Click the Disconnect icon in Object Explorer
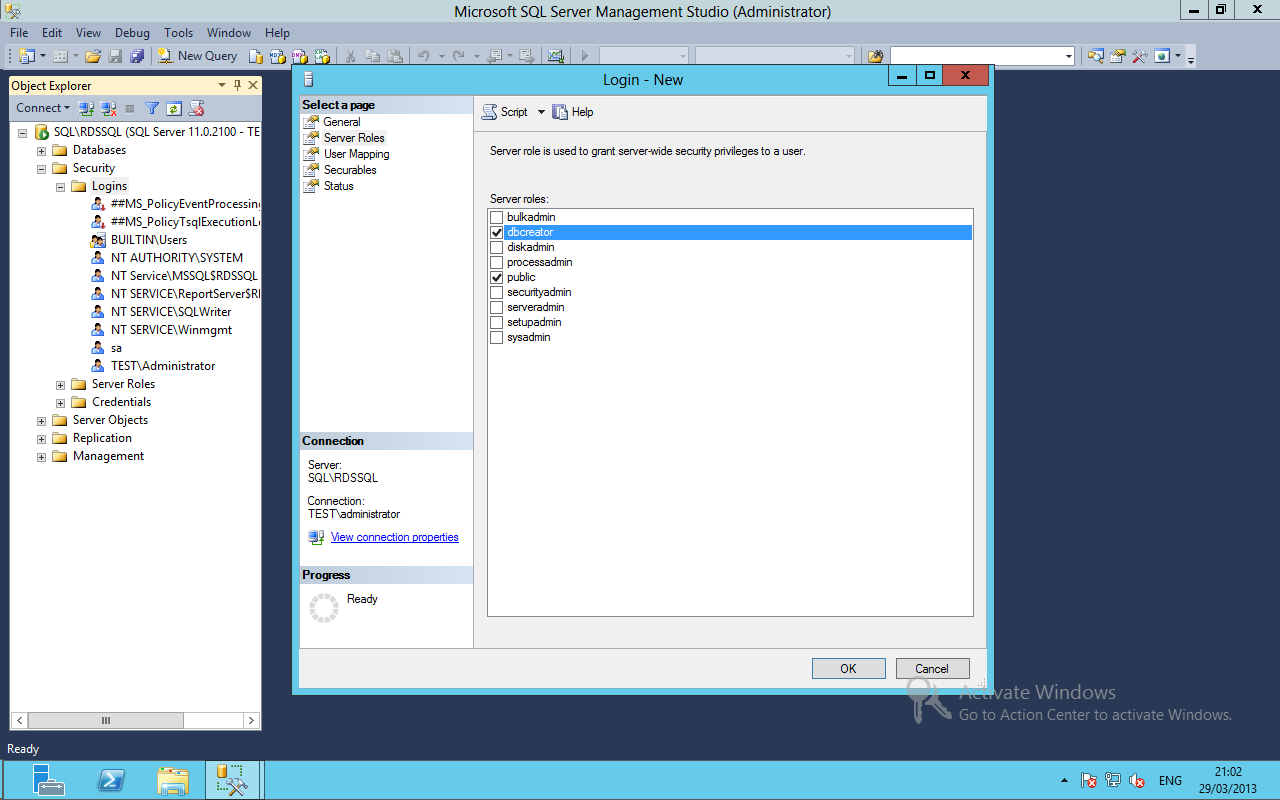Screen dimensions: 1280x800 [109, 108]
